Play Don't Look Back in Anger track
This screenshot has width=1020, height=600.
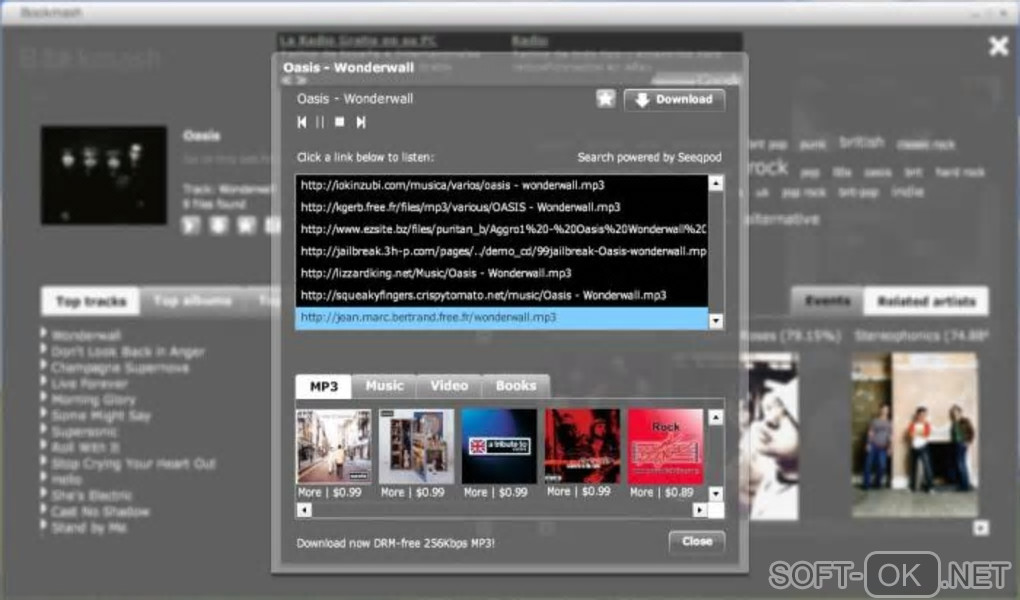coord(128,352)
